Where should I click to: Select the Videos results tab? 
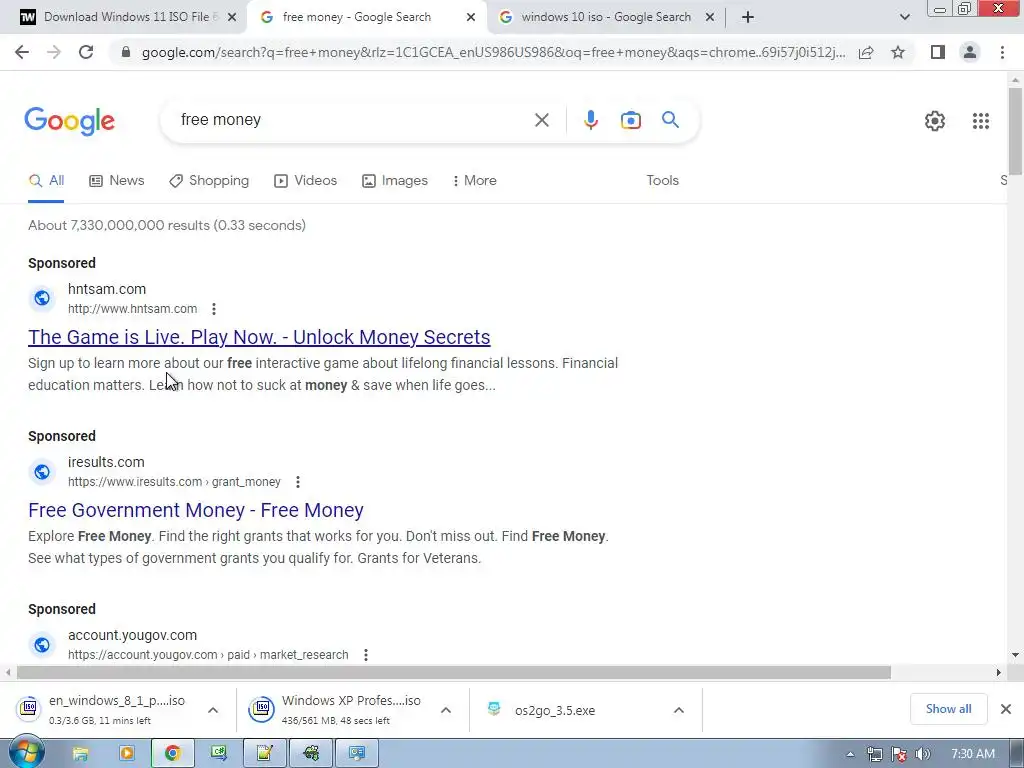coord(306,181)
